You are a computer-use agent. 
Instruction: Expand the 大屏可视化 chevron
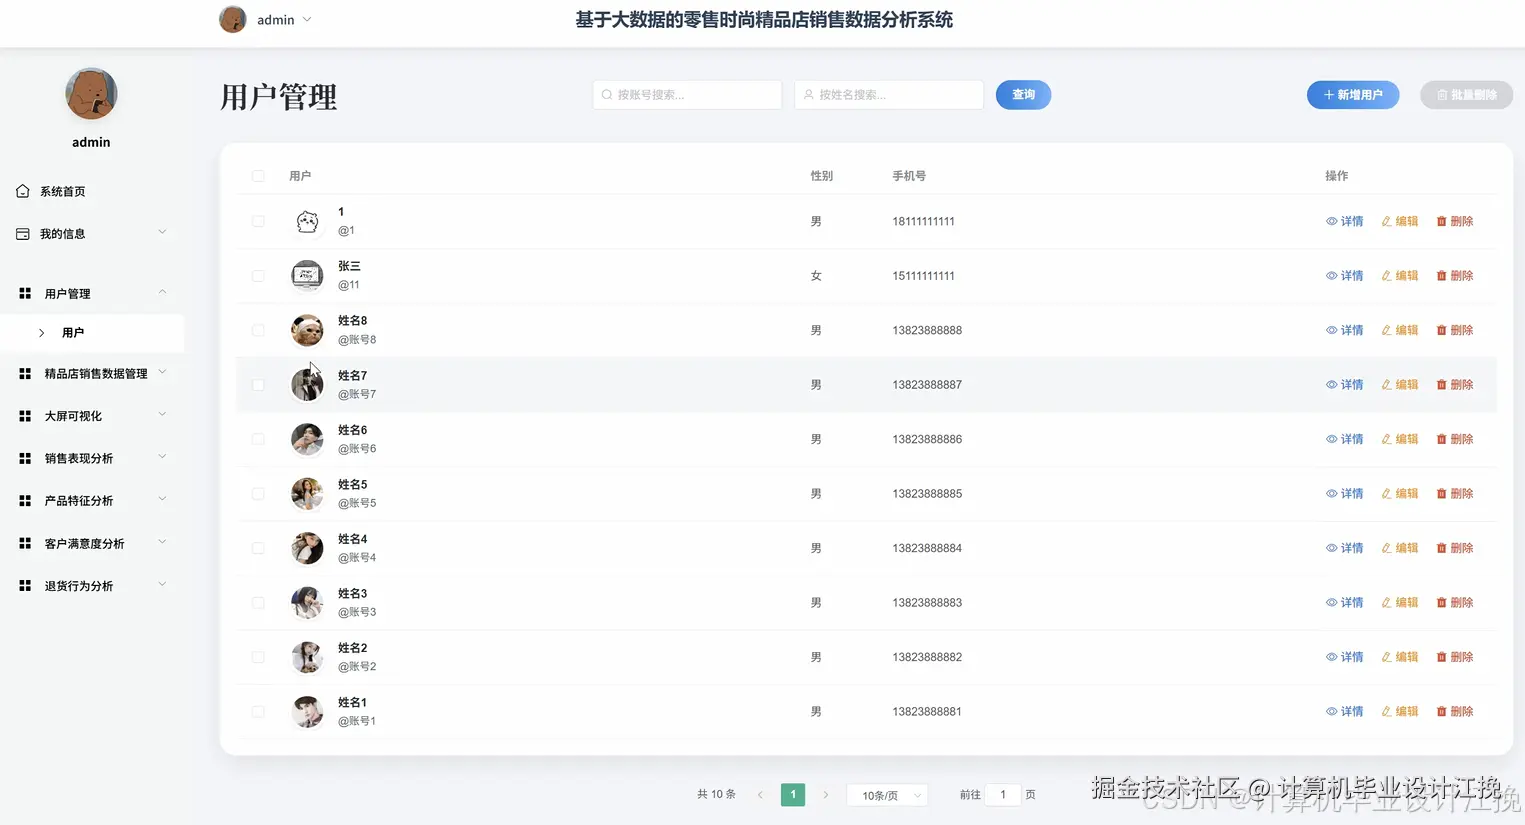[x=162, y=414]
